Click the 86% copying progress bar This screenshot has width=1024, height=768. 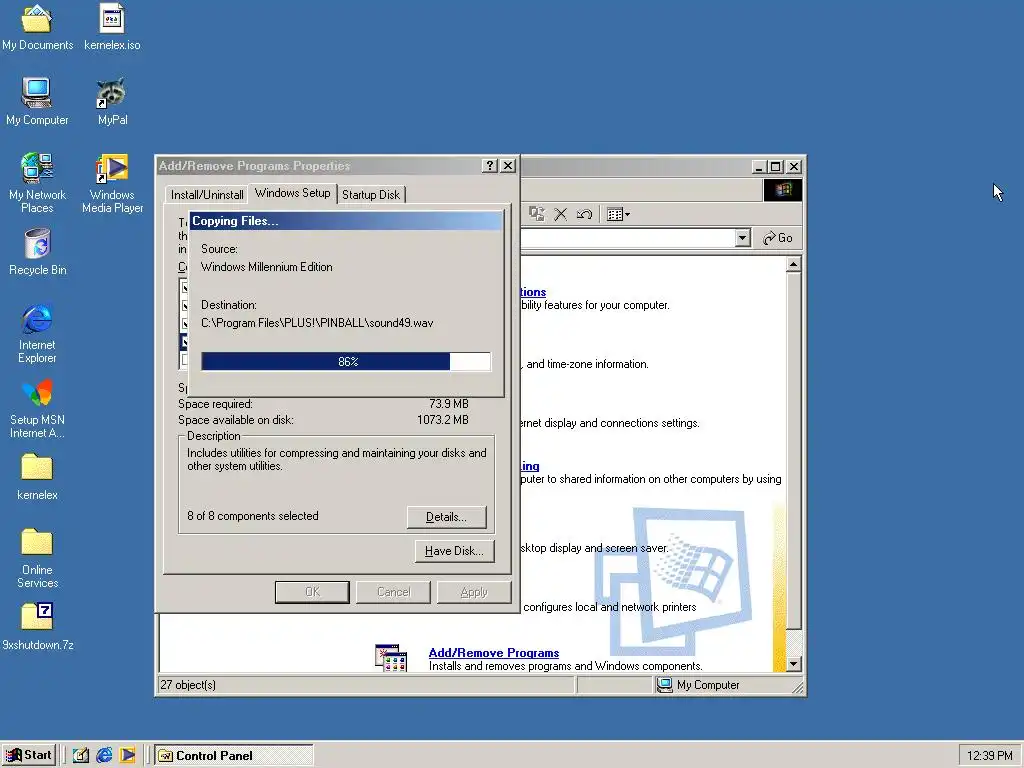tap(345, 361)
